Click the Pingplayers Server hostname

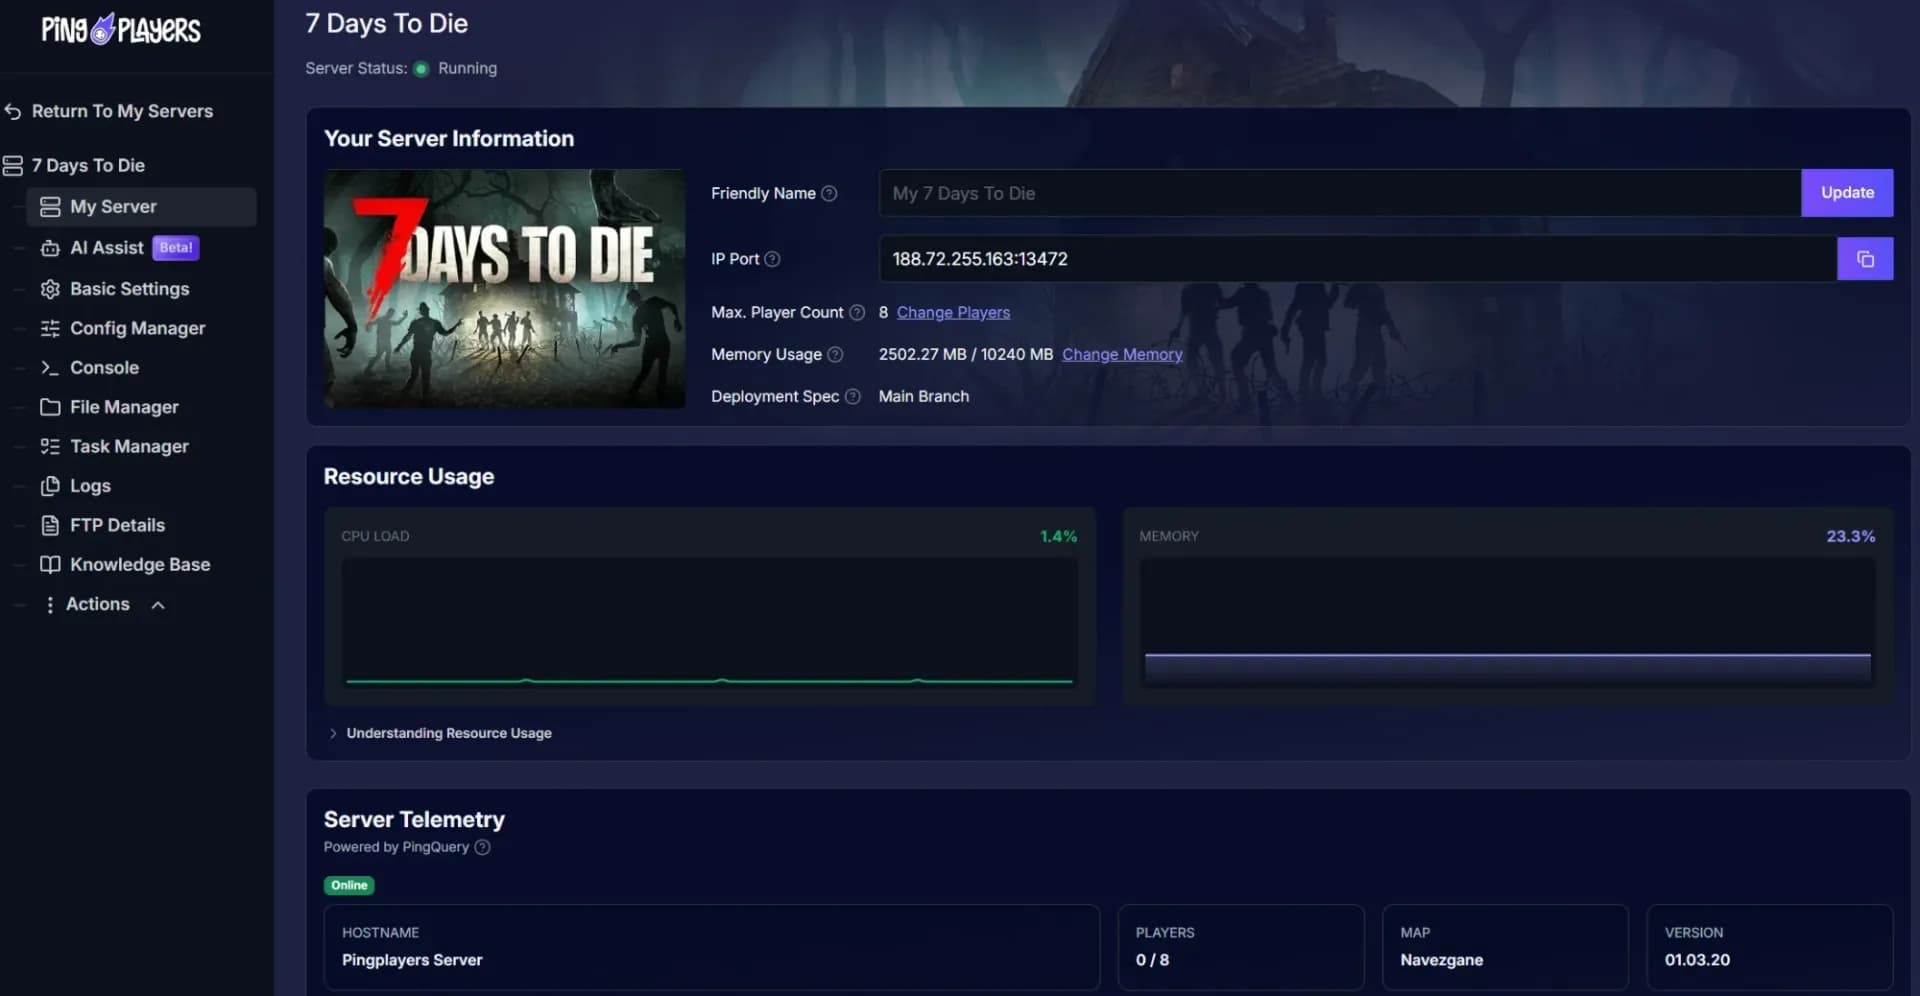[x=412, y=961]
